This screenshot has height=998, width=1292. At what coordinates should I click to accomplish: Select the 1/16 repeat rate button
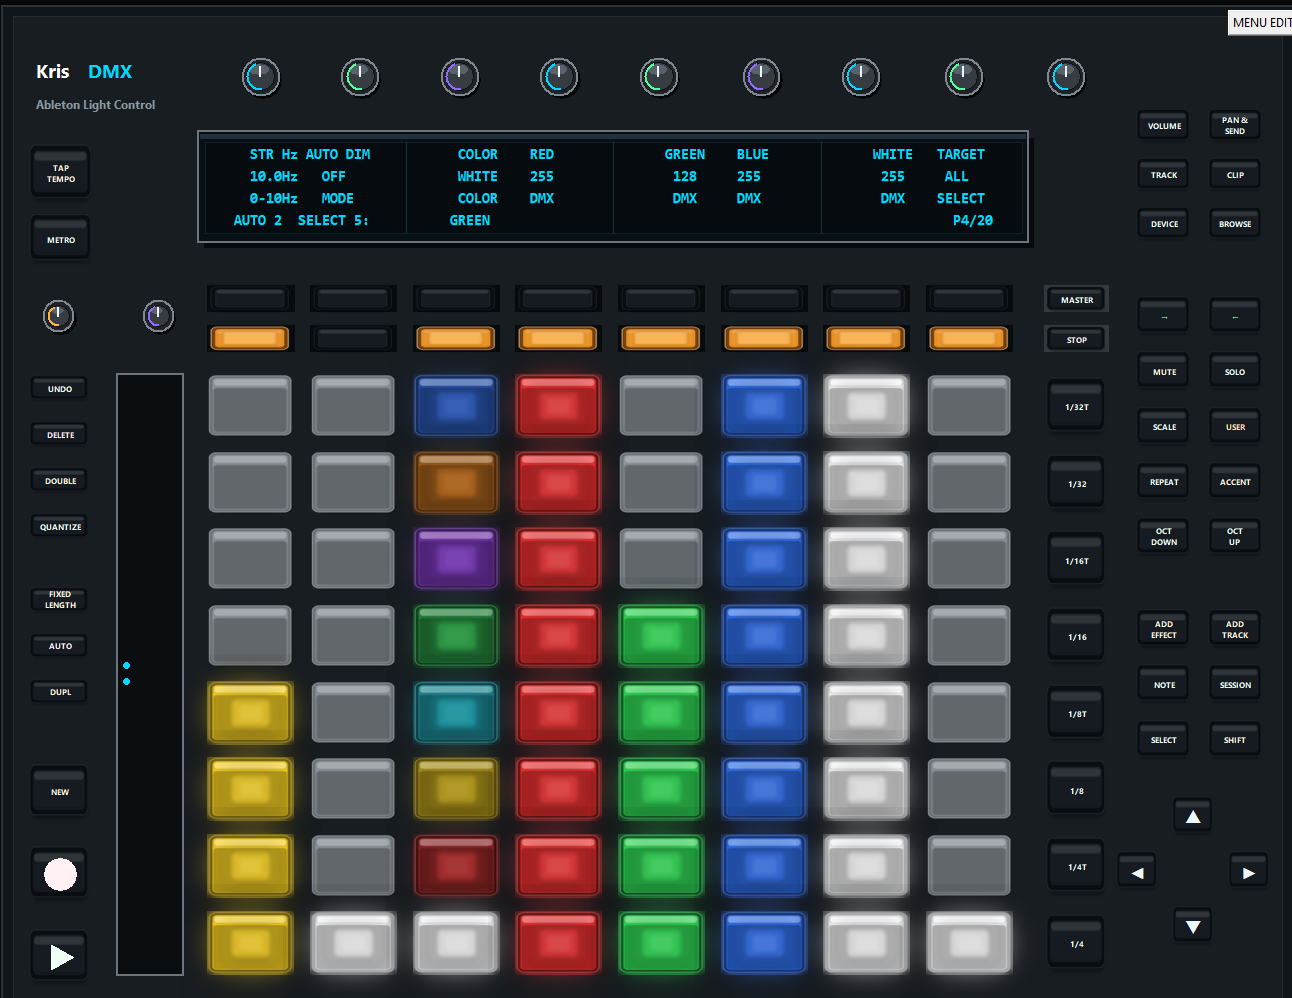click(1076, 637)
